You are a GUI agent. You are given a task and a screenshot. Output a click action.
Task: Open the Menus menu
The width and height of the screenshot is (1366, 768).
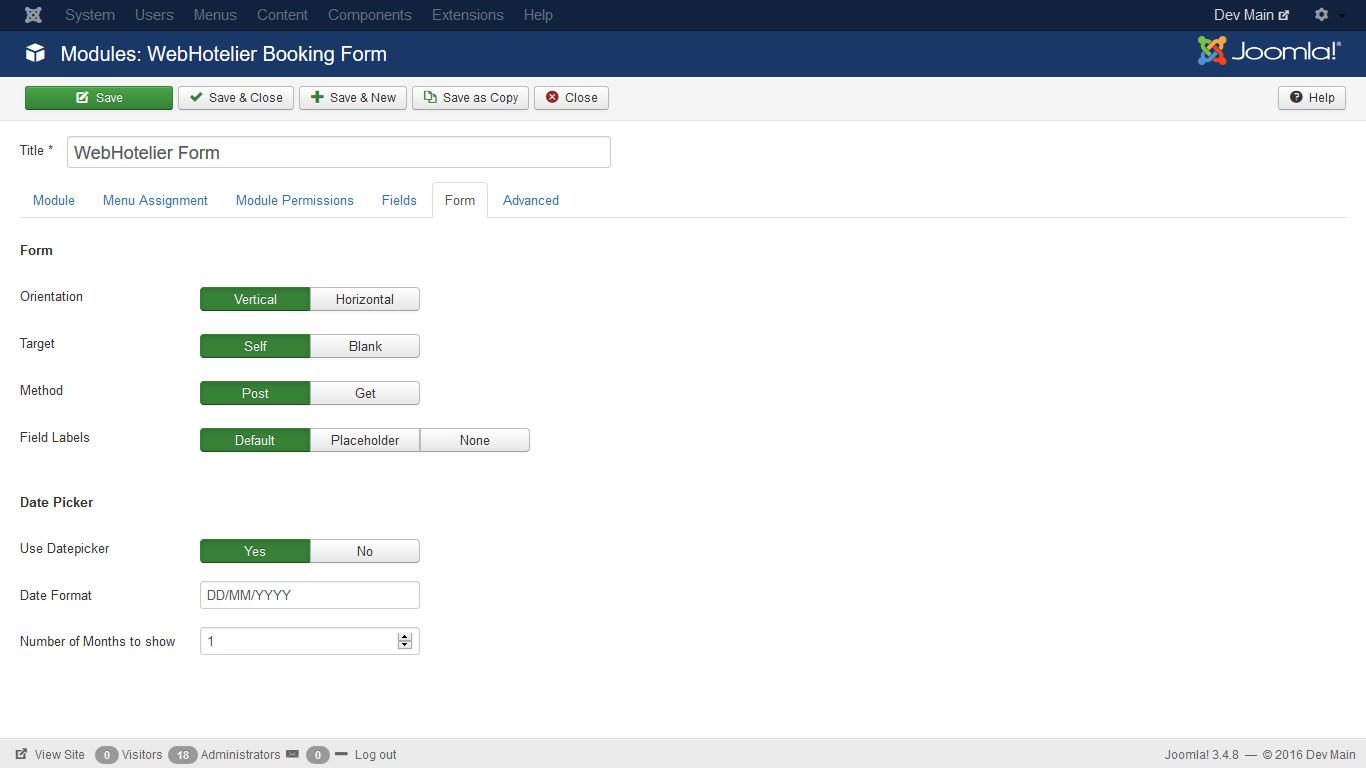pyautogui.click(x=215, y=15)
